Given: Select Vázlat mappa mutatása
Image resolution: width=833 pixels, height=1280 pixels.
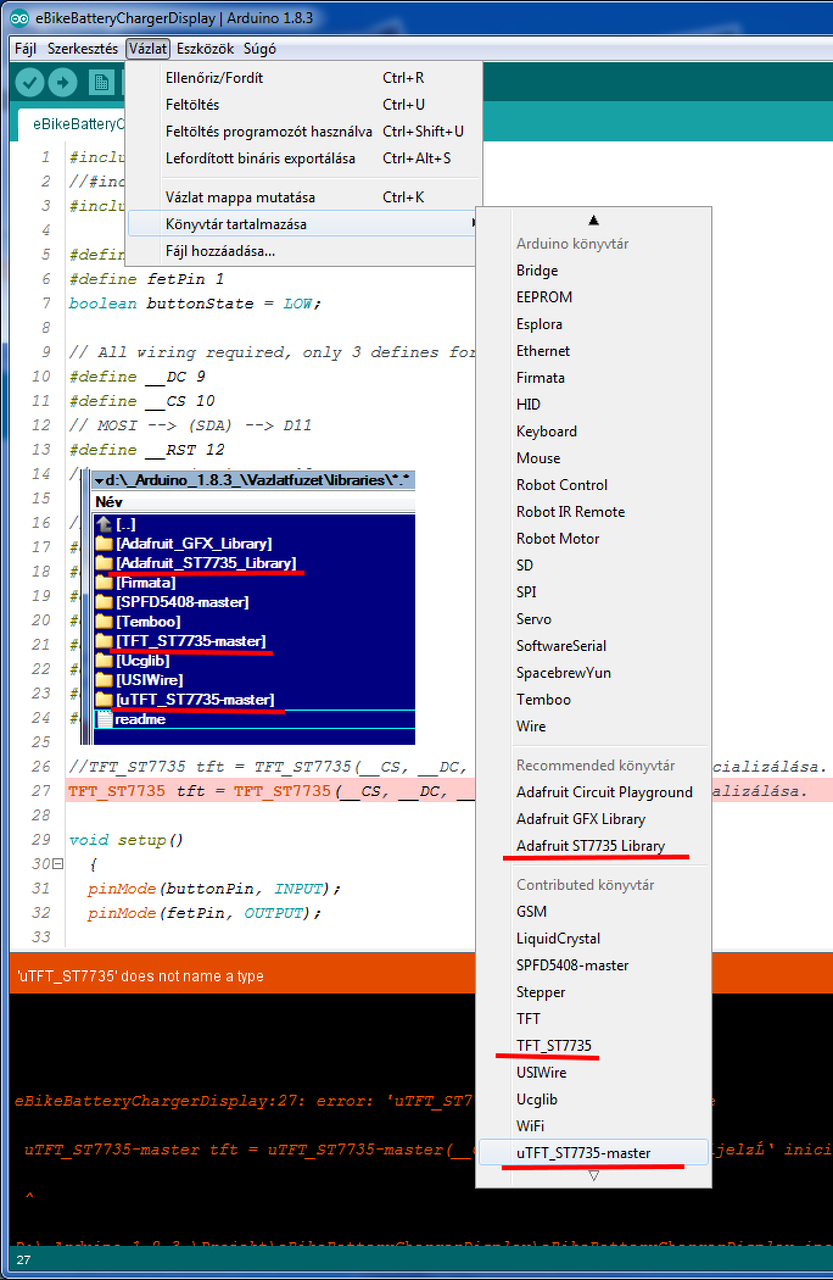Looking at the screenshot, I should 304,198.
